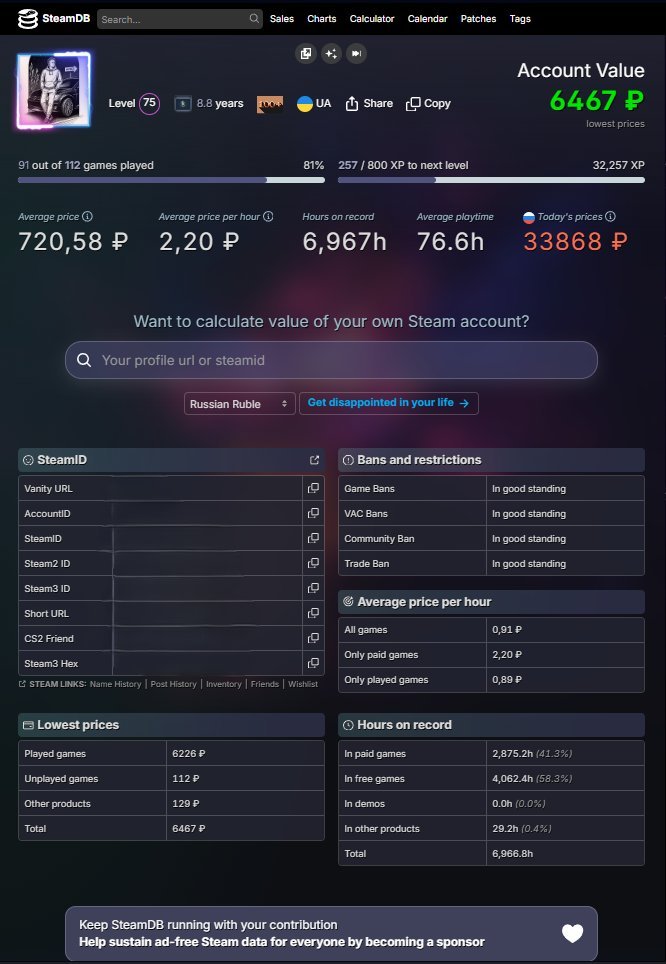Copy the CS2 Friend code
This screenshot has height=964, width=666.
point(313,638)
